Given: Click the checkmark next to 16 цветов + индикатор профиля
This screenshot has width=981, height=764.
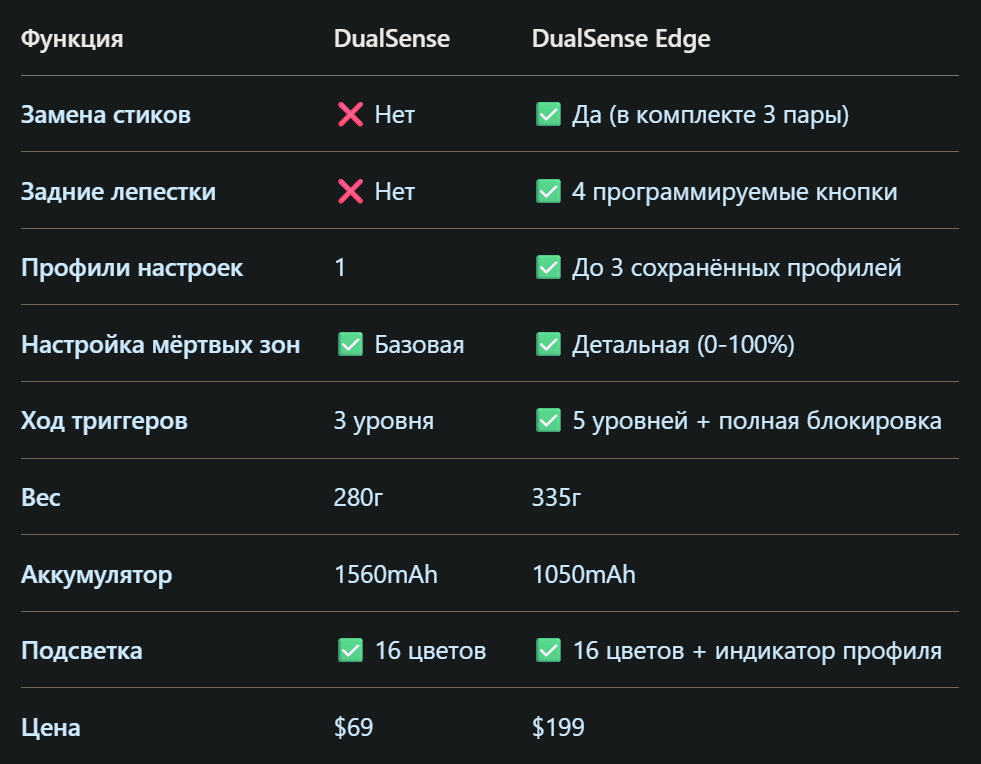Looking at the screenshot, I should 548,651.
